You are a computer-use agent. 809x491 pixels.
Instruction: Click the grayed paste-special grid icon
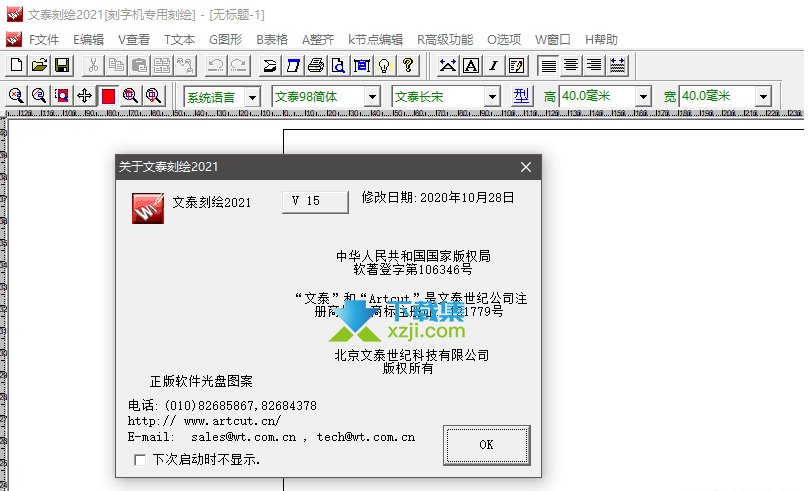[161, 66]
